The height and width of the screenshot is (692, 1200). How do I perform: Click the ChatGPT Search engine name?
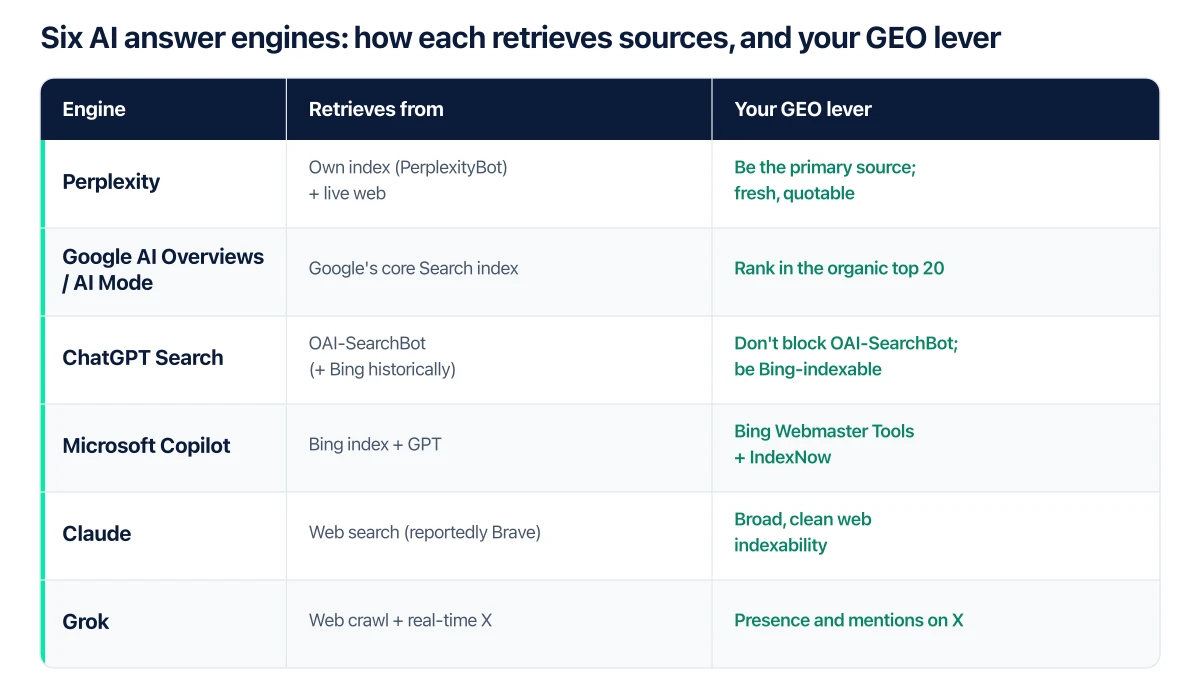pyautogui.click(x=143, y=358)
